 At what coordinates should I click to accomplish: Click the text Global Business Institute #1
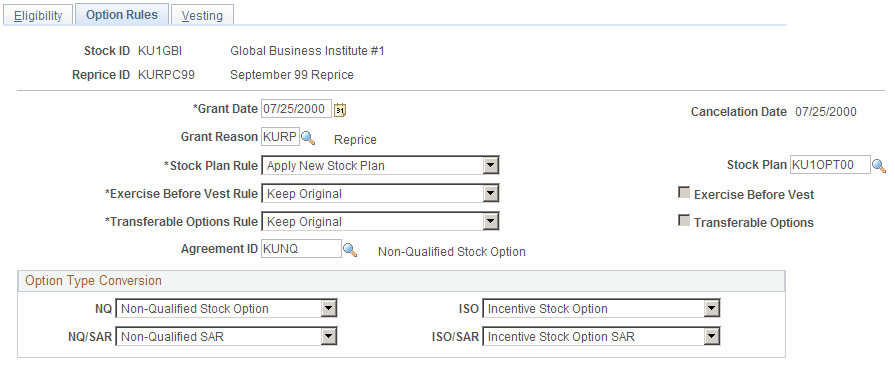[307, 51]
